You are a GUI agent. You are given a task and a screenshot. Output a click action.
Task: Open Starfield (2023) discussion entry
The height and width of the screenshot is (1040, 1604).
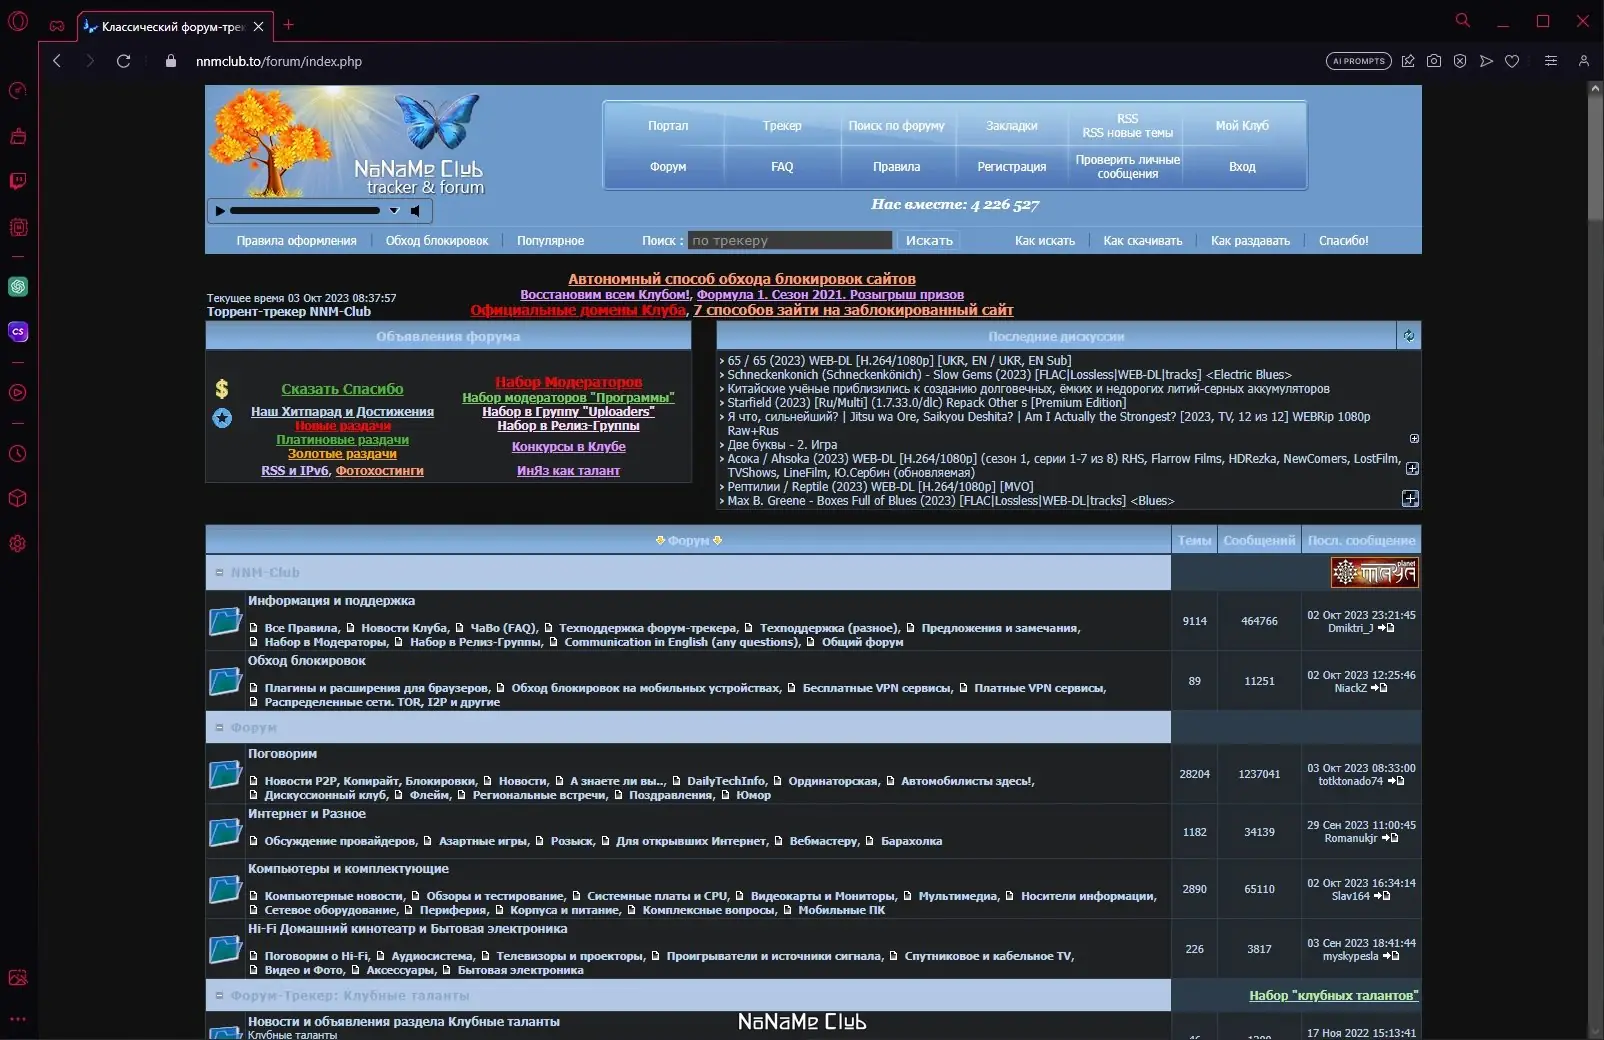click(926, 403)
